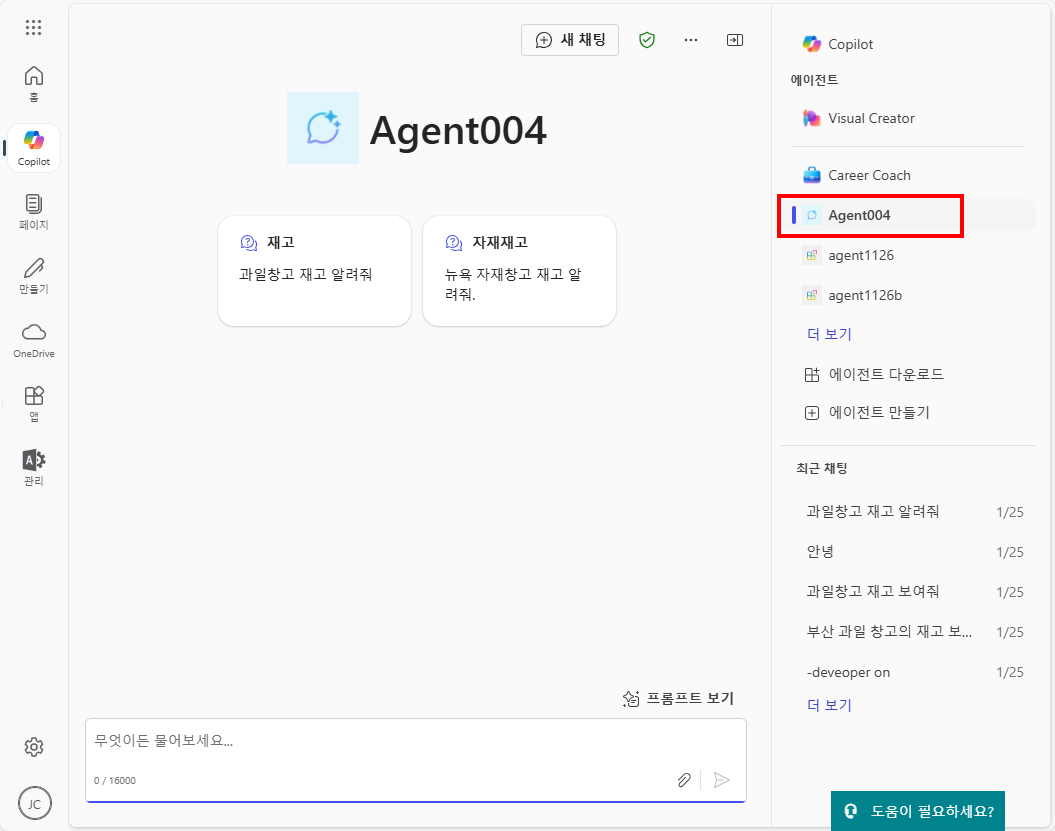The width and height of the screenshot is (1055, 831).
Task: Click the 최근 채팅 header label
Action: [822, 468]
